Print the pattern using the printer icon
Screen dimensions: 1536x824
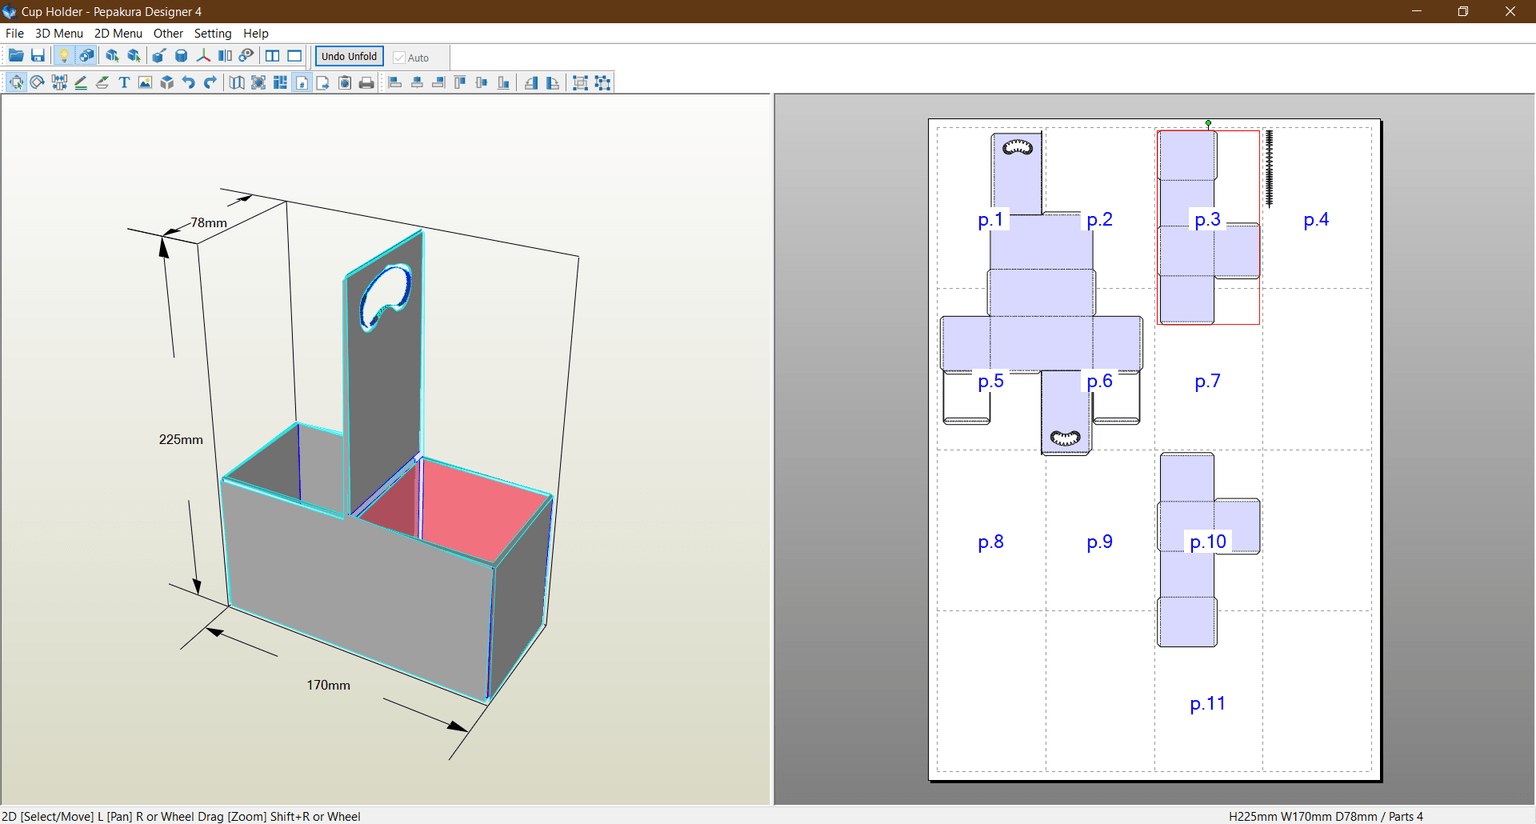366,83
